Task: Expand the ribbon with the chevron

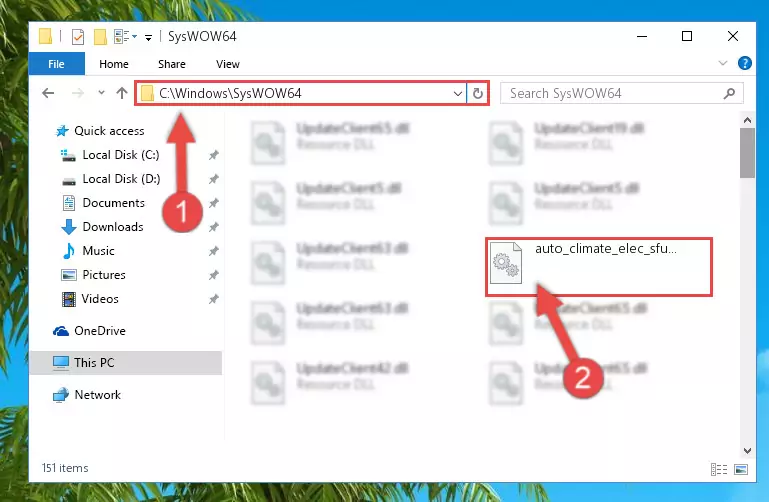Action: pyautogui.click(x=722, y=63)
